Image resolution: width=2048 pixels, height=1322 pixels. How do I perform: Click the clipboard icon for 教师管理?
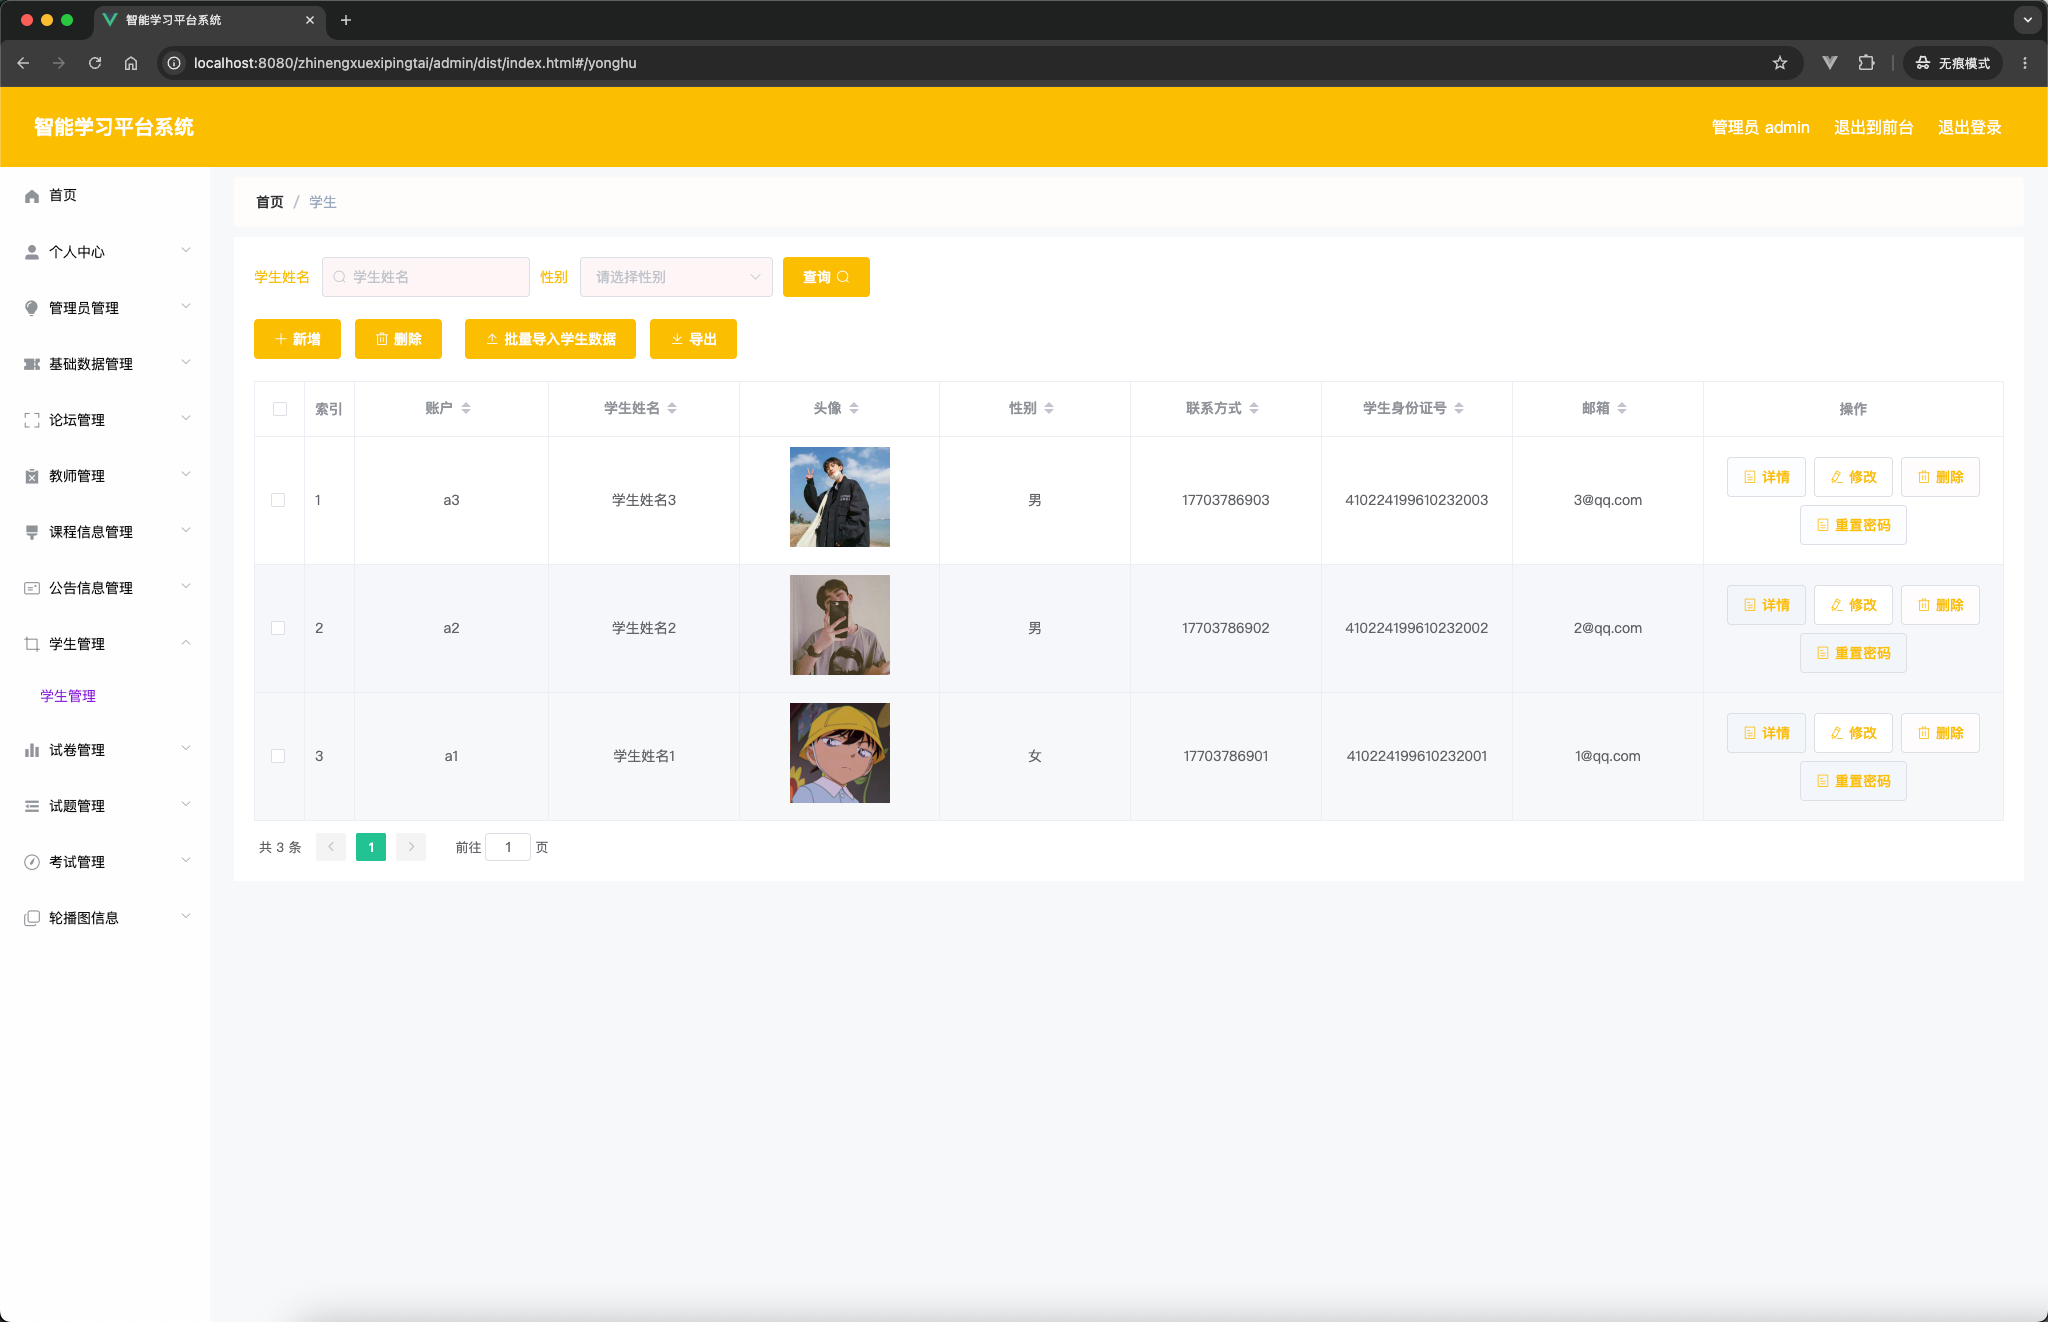point(32,476)
